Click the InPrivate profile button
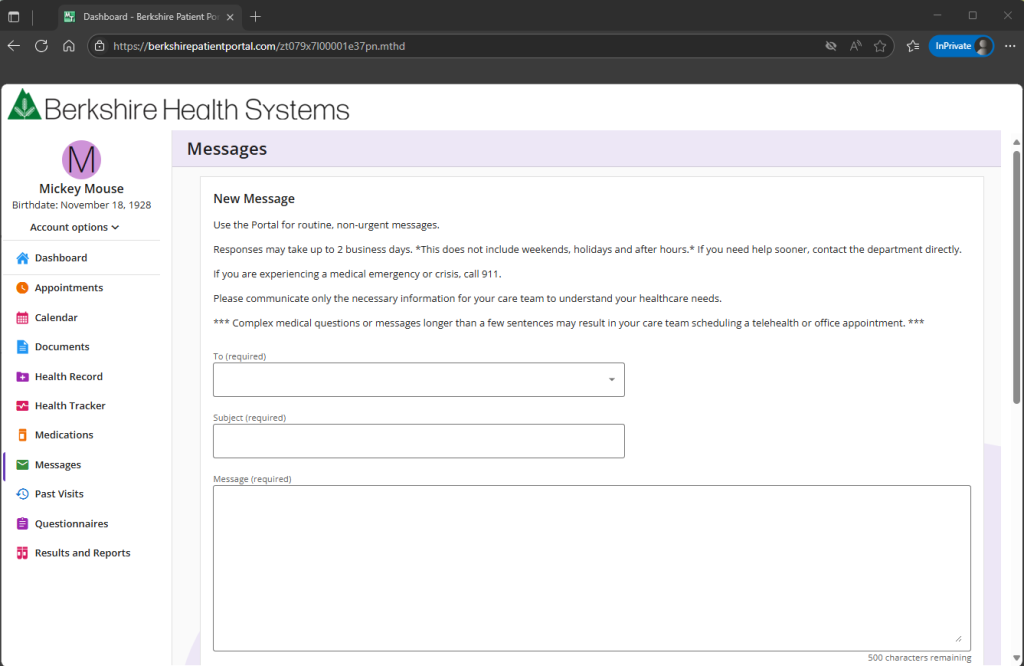This screenshot has height=666, width=1024. pyautogui.click(x=961, y=46)
